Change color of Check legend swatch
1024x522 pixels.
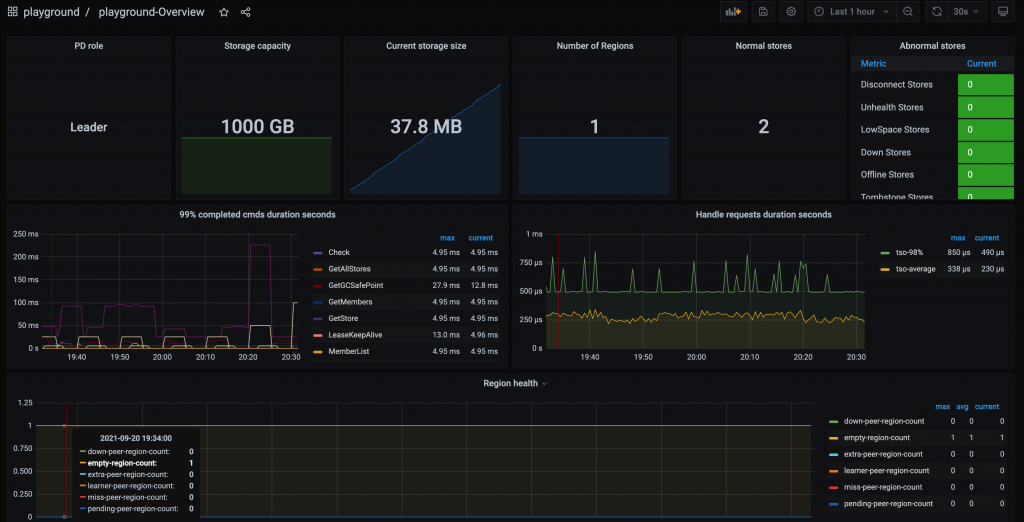point(318,252)
